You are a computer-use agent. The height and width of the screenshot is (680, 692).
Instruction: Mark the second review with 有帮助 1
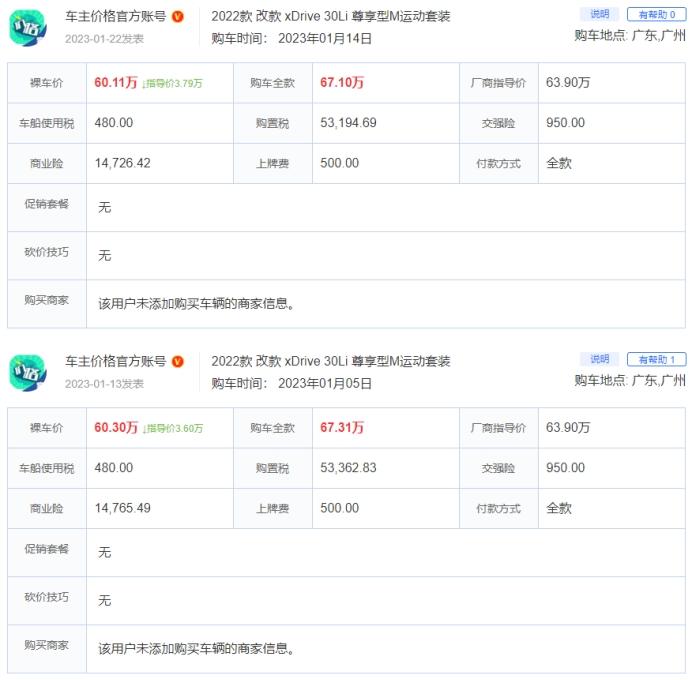(656, 359)
